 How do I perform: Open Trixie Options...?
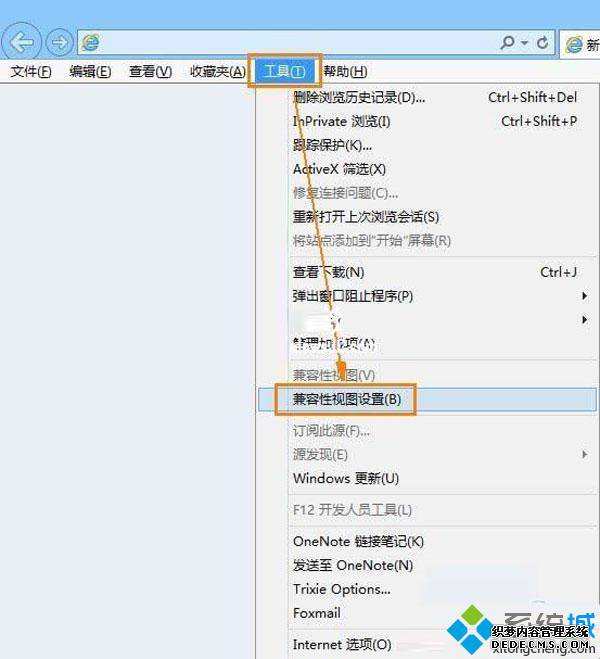coord(427,590)
